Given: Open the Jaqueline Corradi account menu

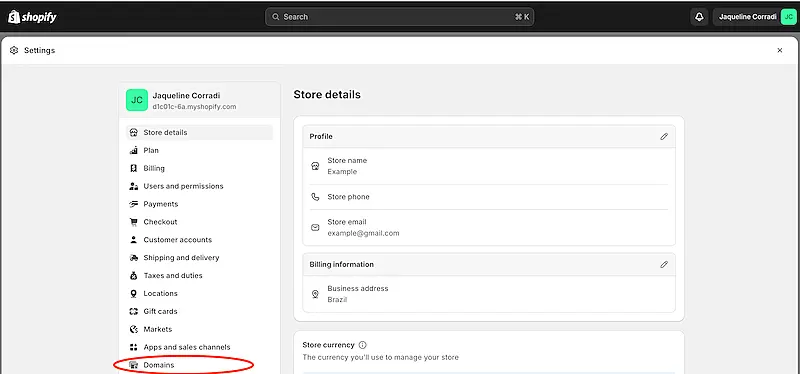Looking at the screenshot, I should pos(755,17).
